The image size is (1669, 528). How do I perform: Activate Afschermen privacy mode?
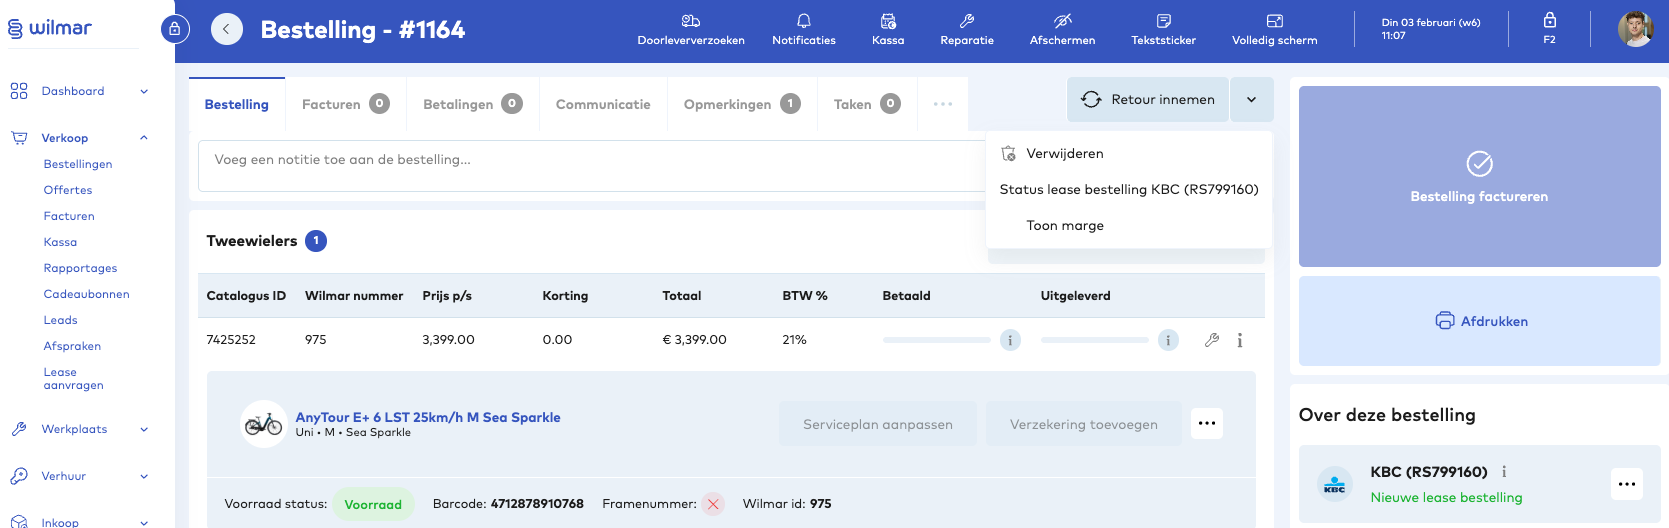pyautogui.click(x=1062, y=30)
